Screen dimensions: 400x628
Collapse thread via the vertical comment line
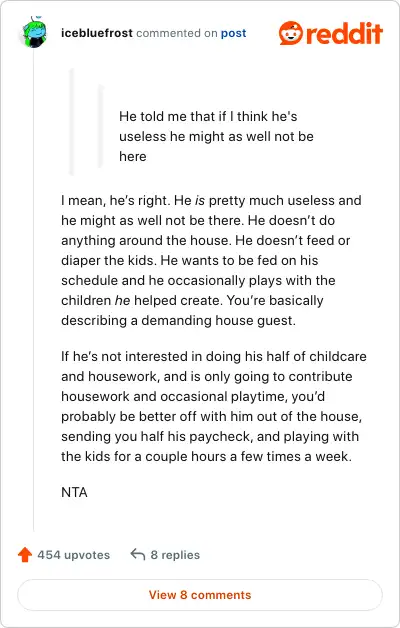[34, 290]
